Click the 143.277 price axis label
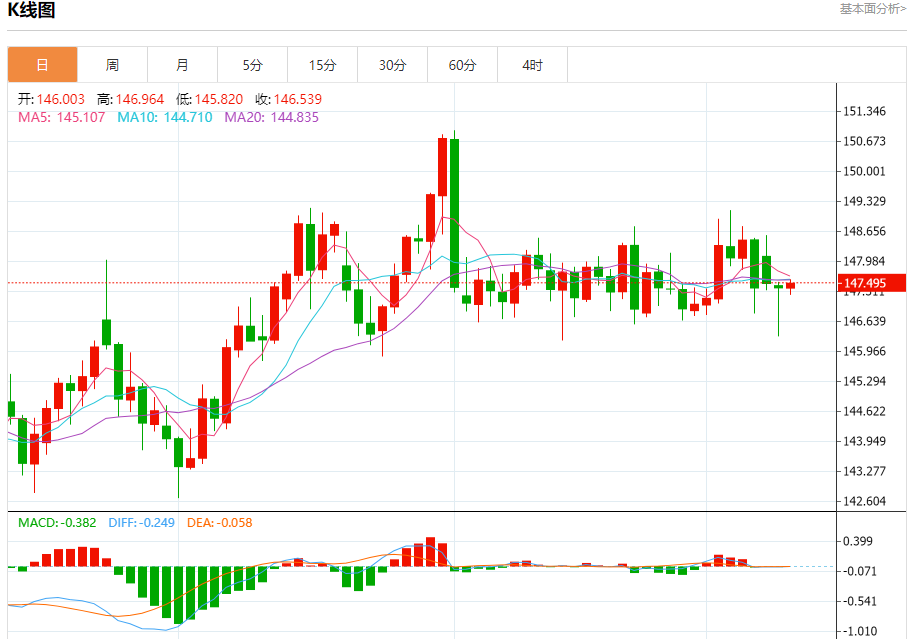The width and height of the screenshot is (911, 639). coord(865,471)
